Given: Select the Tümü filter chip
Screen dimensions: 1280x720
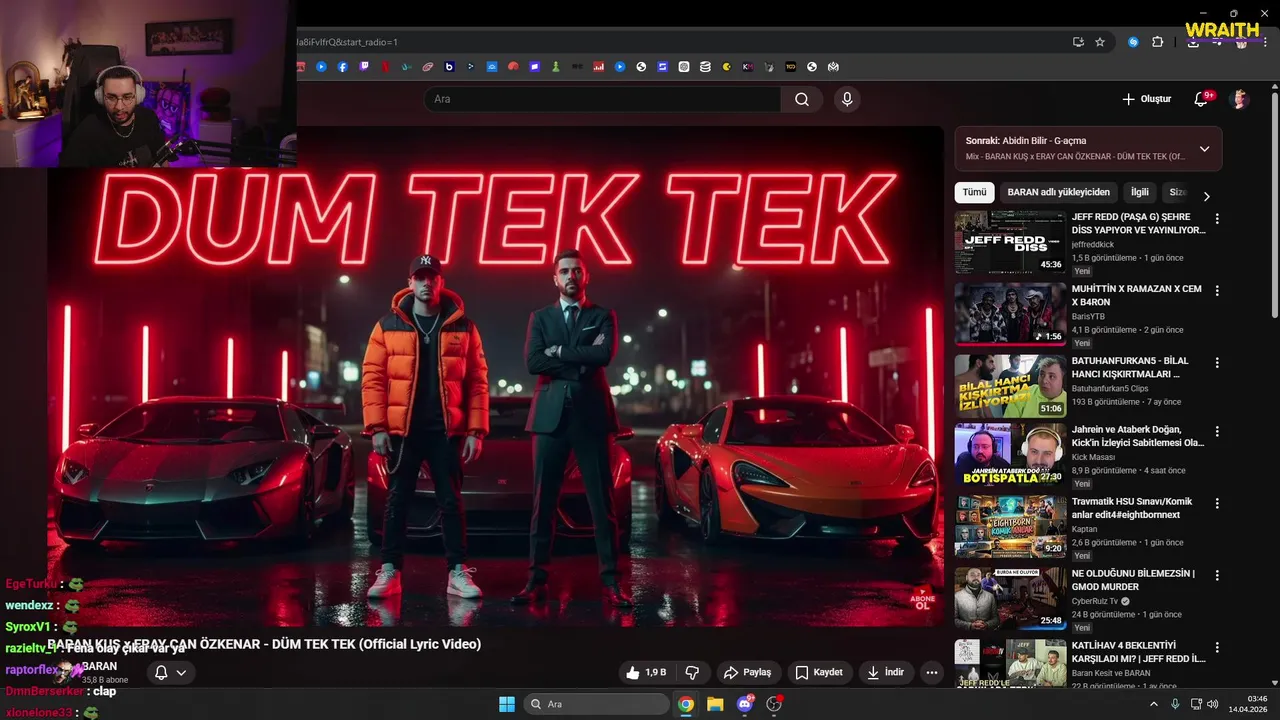Looking at the screenshot, I should [x=975, y=192].
